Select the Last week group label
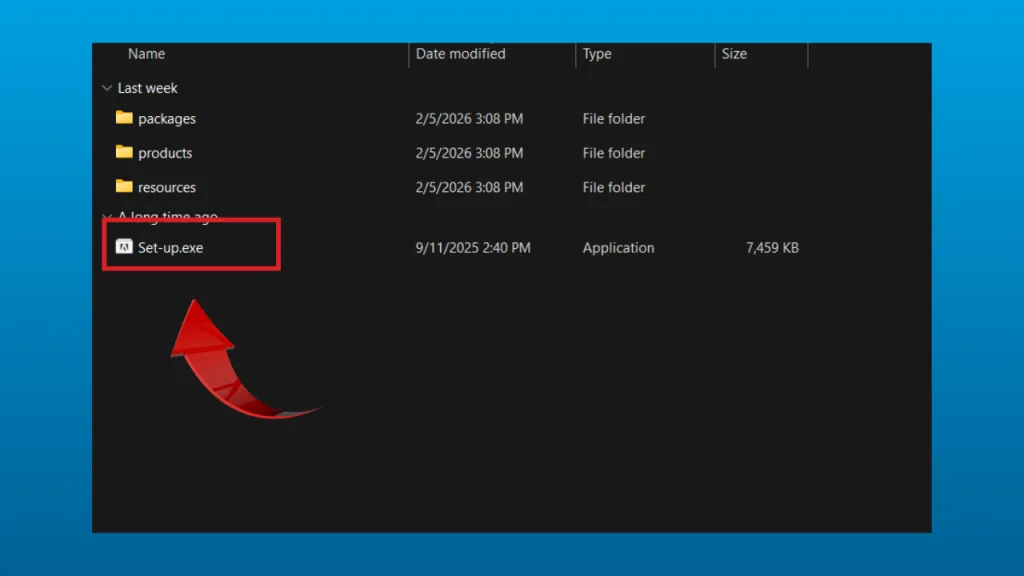This screenshot has height=576, width=1024. point(148,88)
